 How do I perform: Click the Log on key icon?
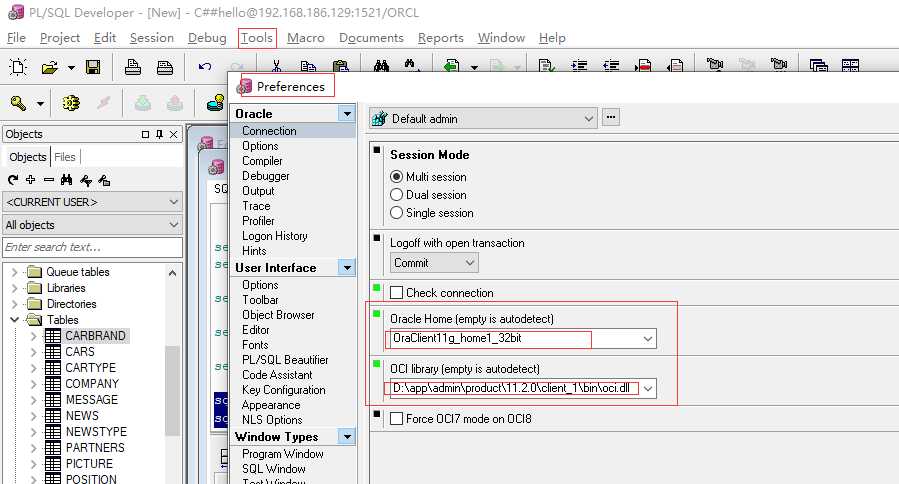18,104
